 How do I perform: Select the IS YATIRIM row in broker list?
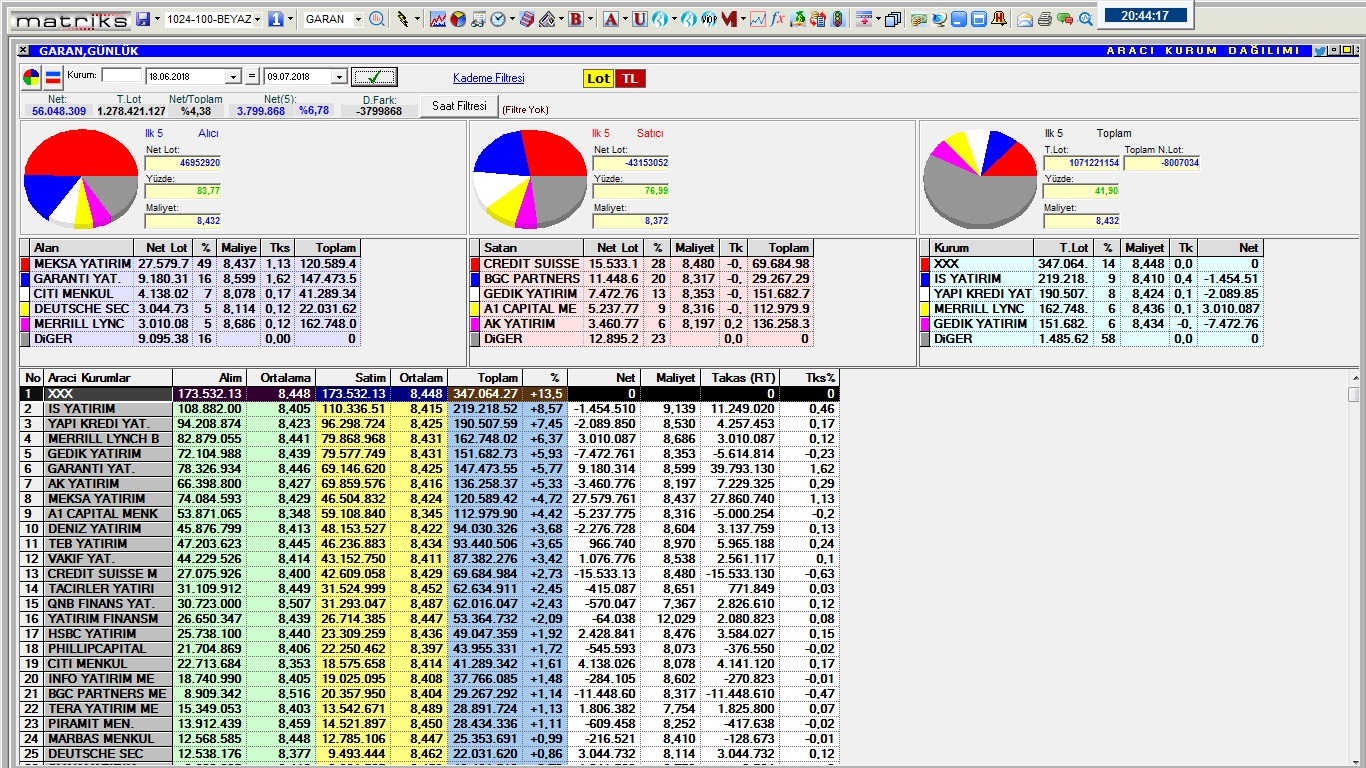tap(430, 409)
